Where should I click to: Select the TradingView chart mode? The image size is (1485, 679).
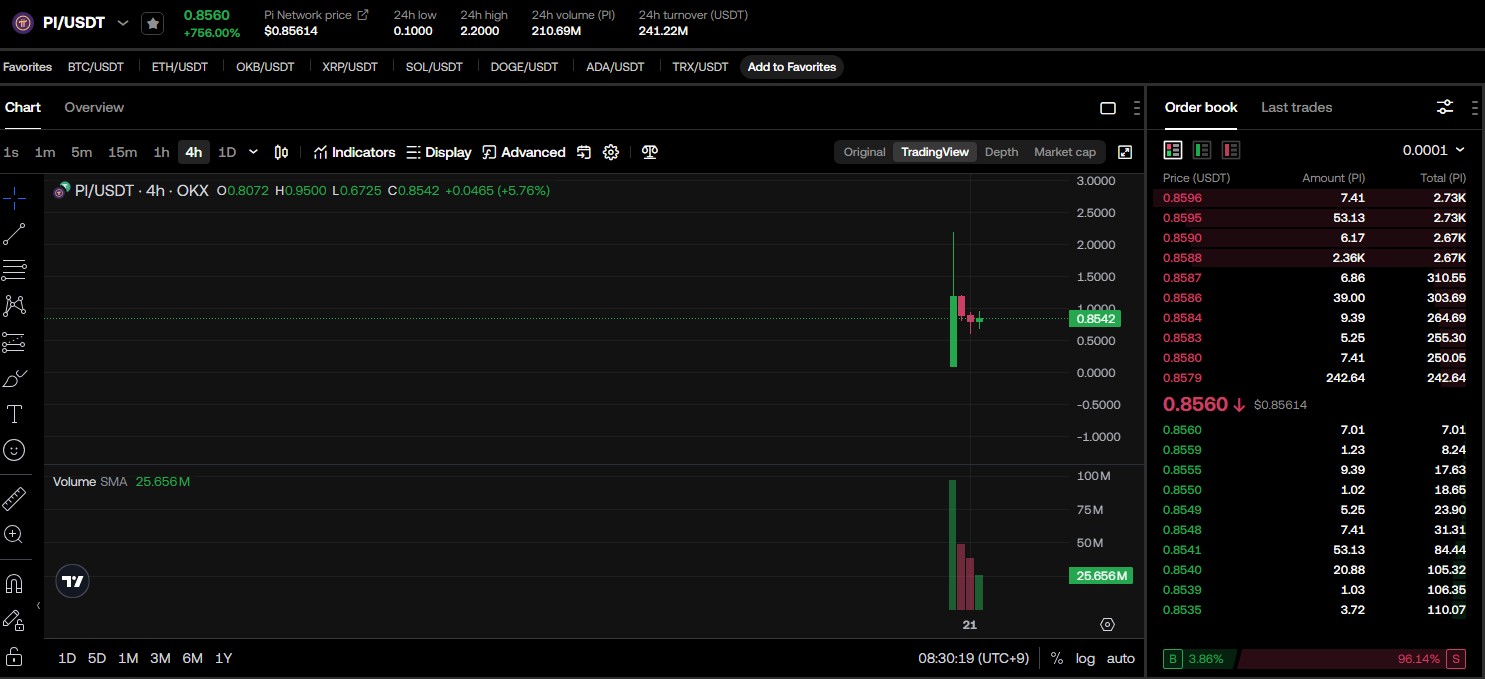point(934,152)
